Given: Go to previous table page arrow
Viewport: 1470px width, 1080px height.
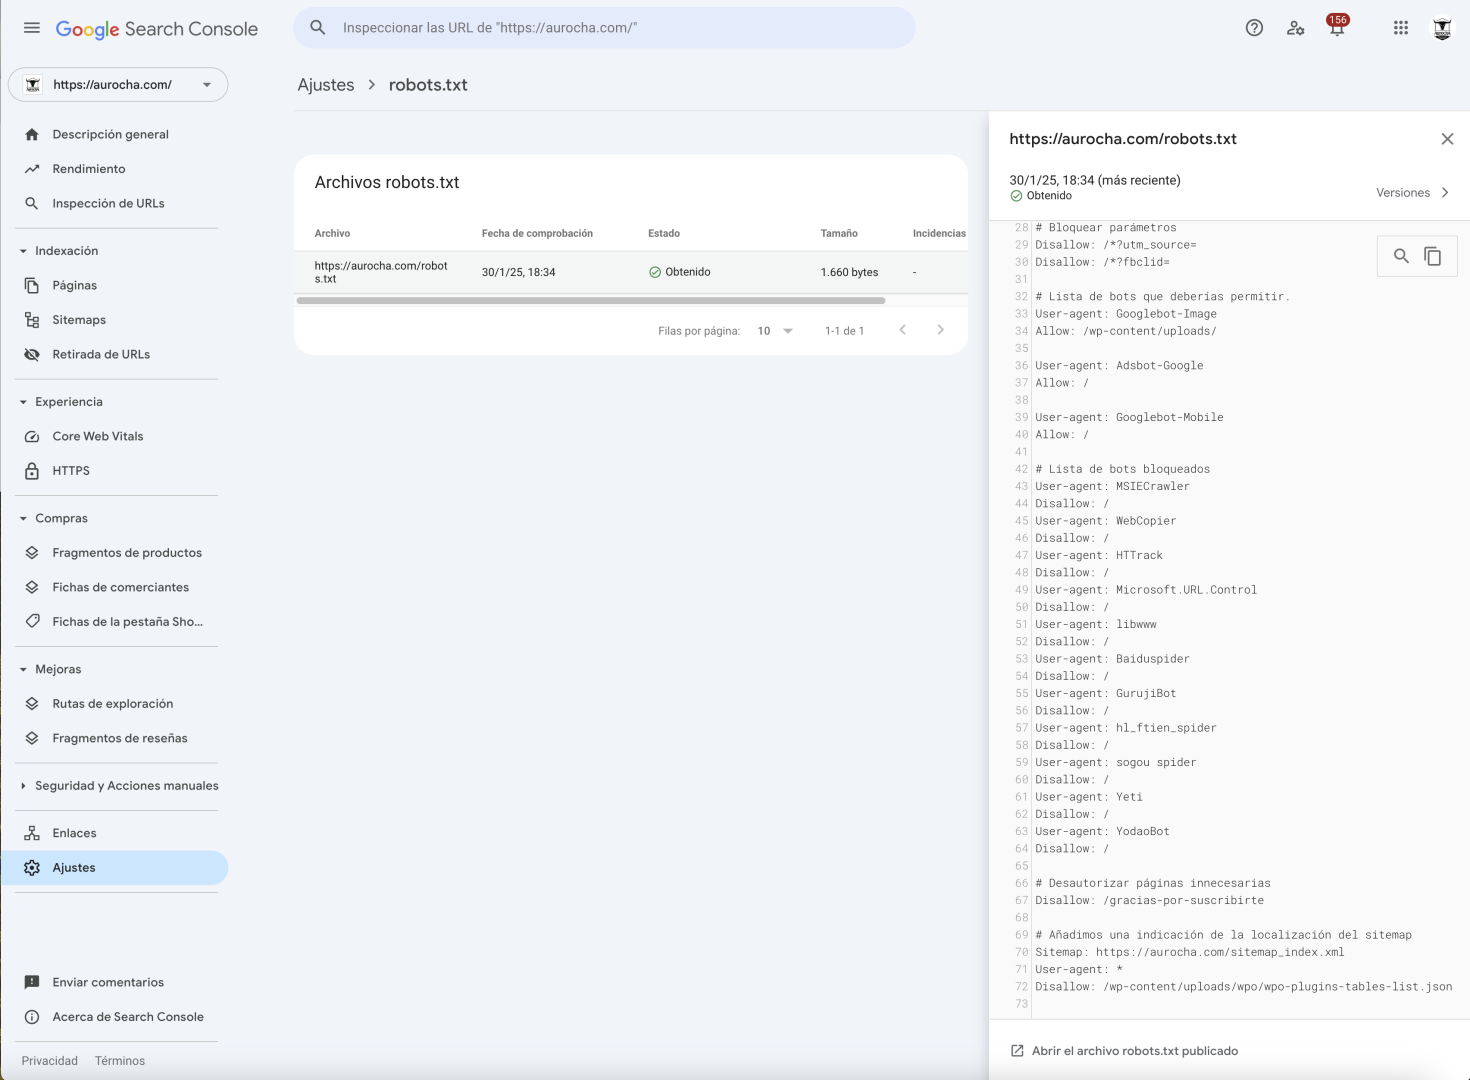Looking at the screenshot, I should pyautogui.click(x=902, y=330).
